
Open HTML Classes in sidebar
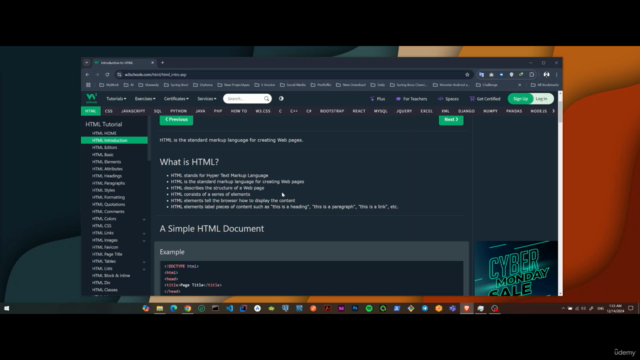pyautogui.click(x=105, y=290)
